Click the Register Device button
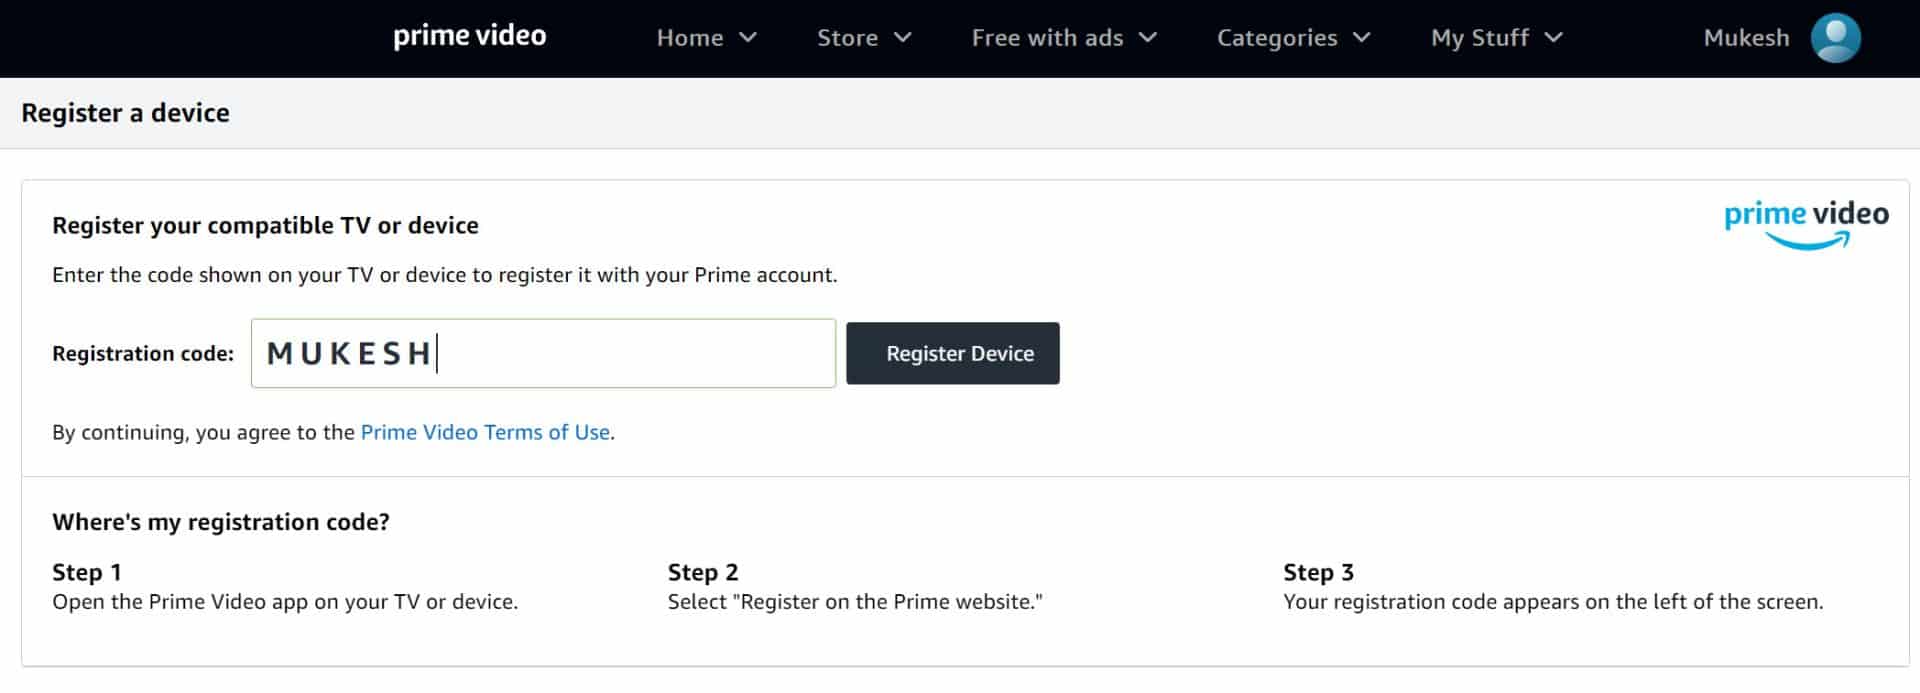This screenshot has height=693, width=1920. coord(952,353)
